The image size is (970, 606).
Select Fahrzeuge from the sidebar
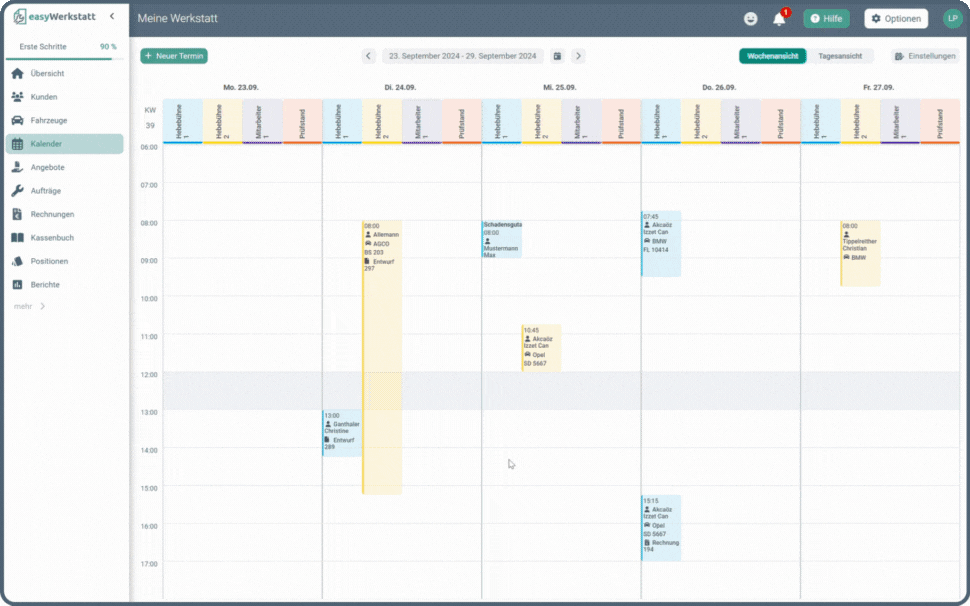point(47,119)
